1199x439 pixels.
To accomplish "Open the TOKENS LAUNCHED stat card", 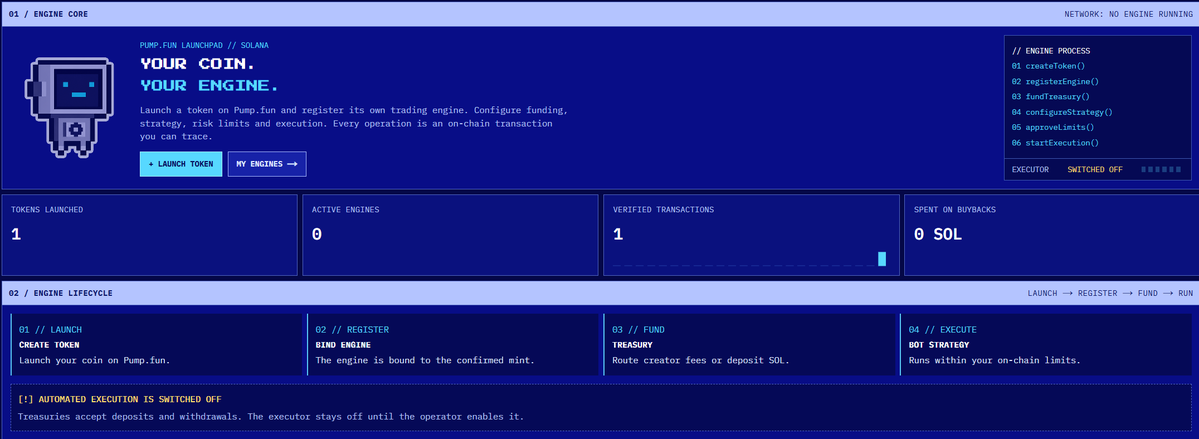I will tap(150, 235).
